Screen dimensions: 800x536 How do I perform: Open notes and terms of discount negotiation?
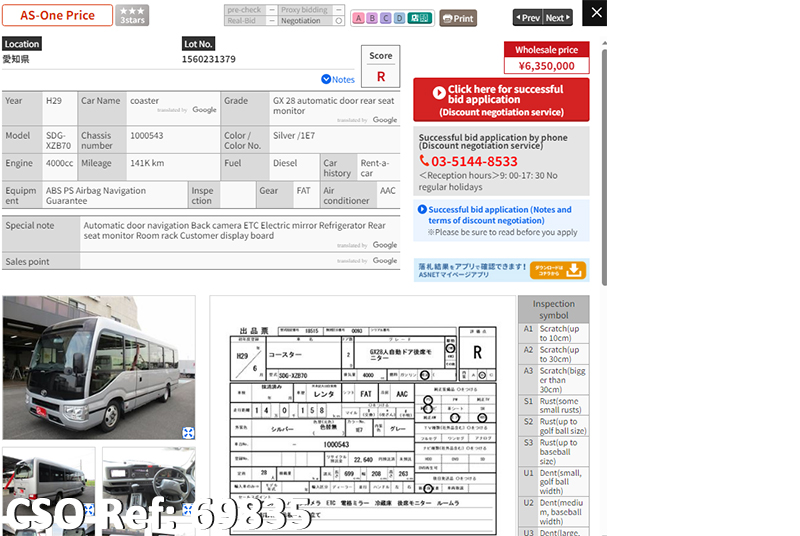click(x=499, y=215)
